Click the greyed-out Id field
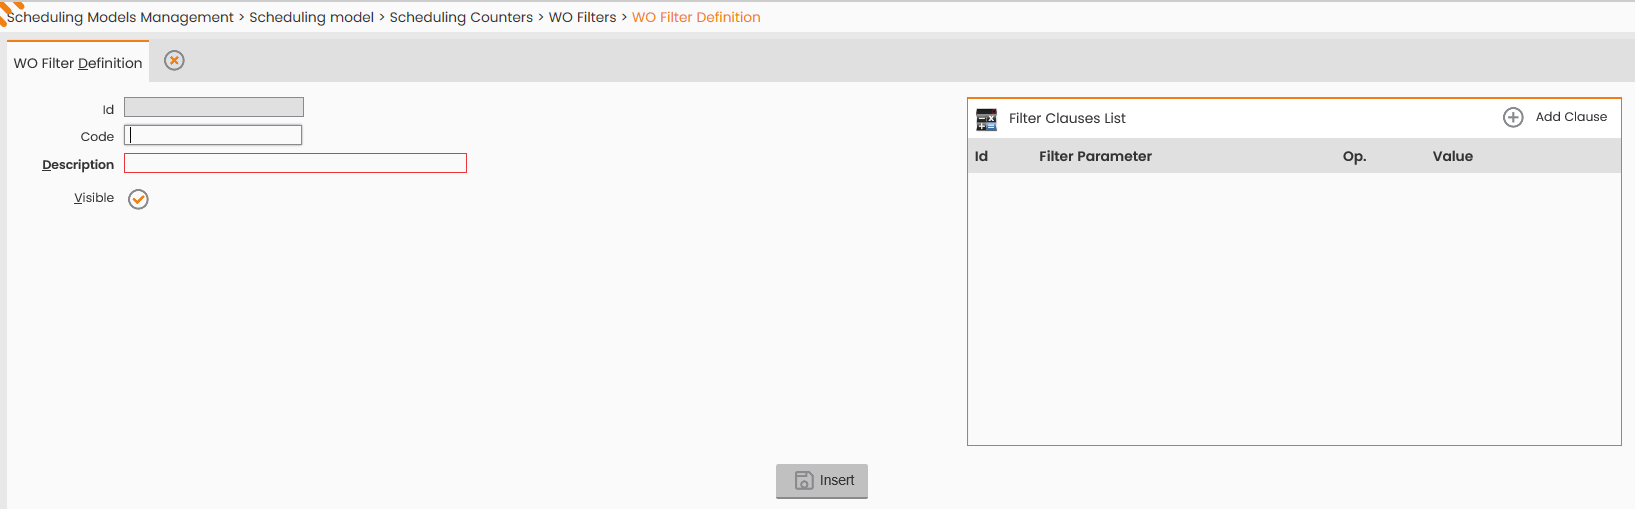Screen dimensions: 1635x509 pyautogui.click(x=214, y=107)
